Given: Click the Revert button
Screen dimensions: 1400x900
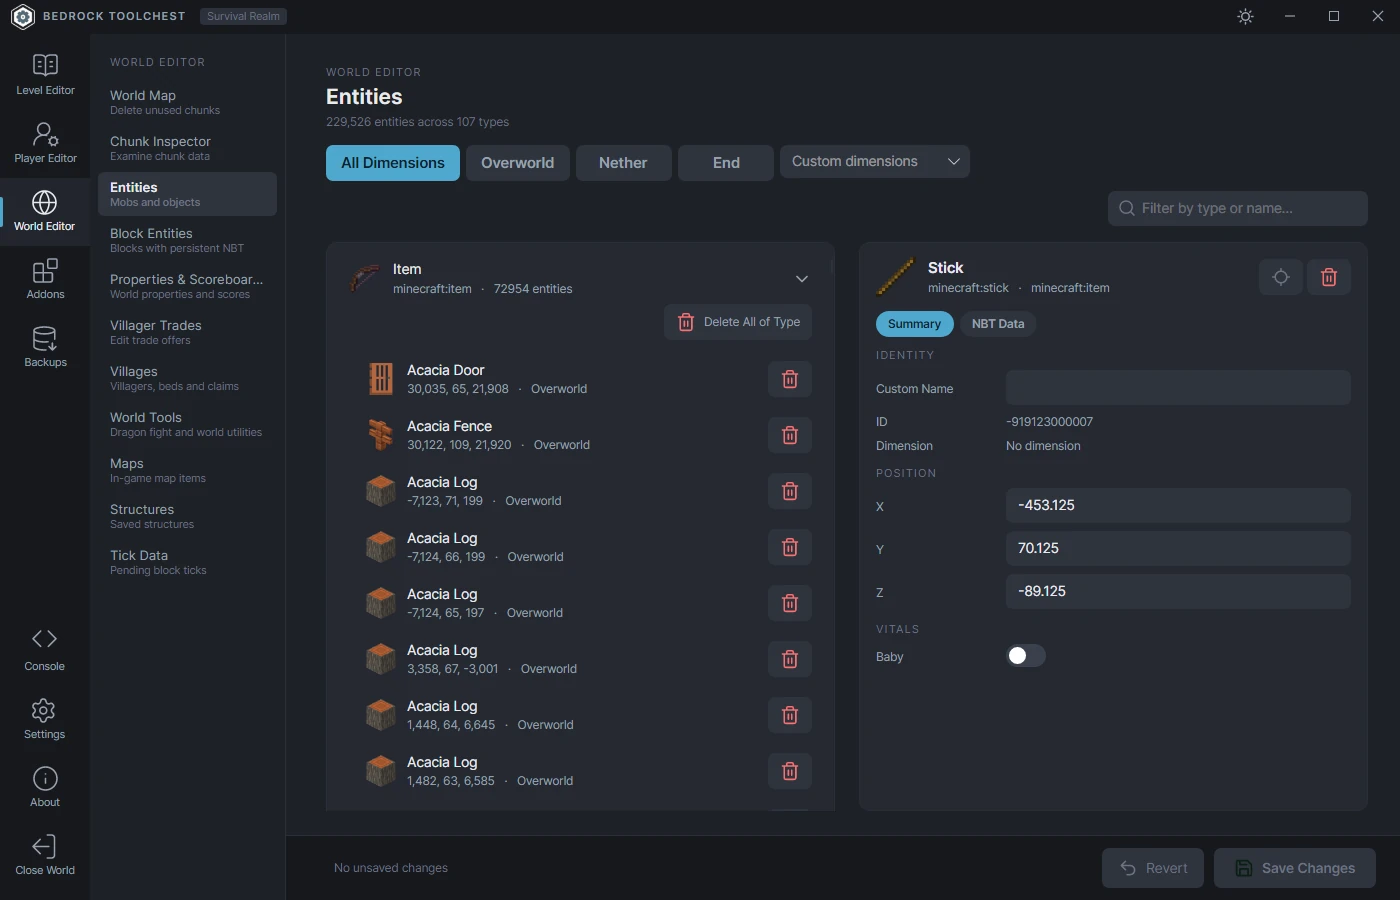Looking at the screenshot, I should click(1154, 868).
